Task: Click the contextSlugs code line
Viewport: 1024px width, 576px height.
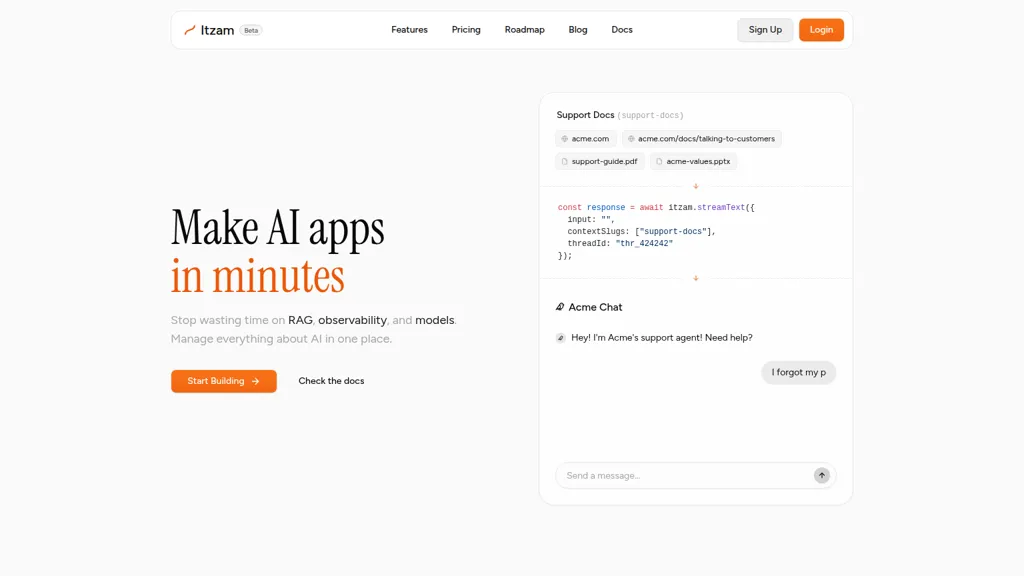Action: pos(641,232)
